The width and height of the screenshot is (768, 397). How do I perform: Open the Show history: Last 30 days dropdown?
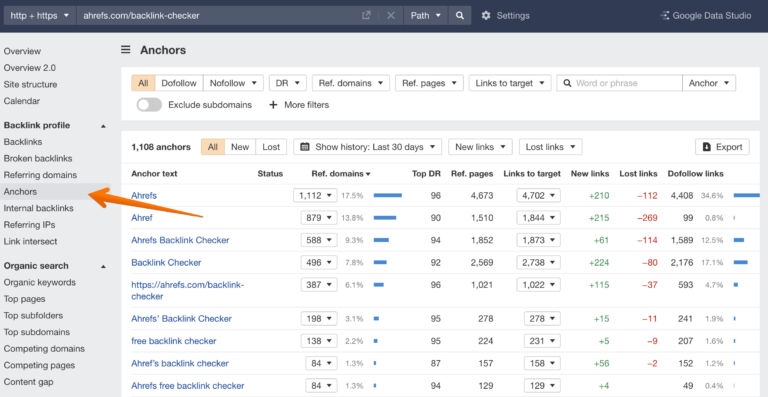367,147
